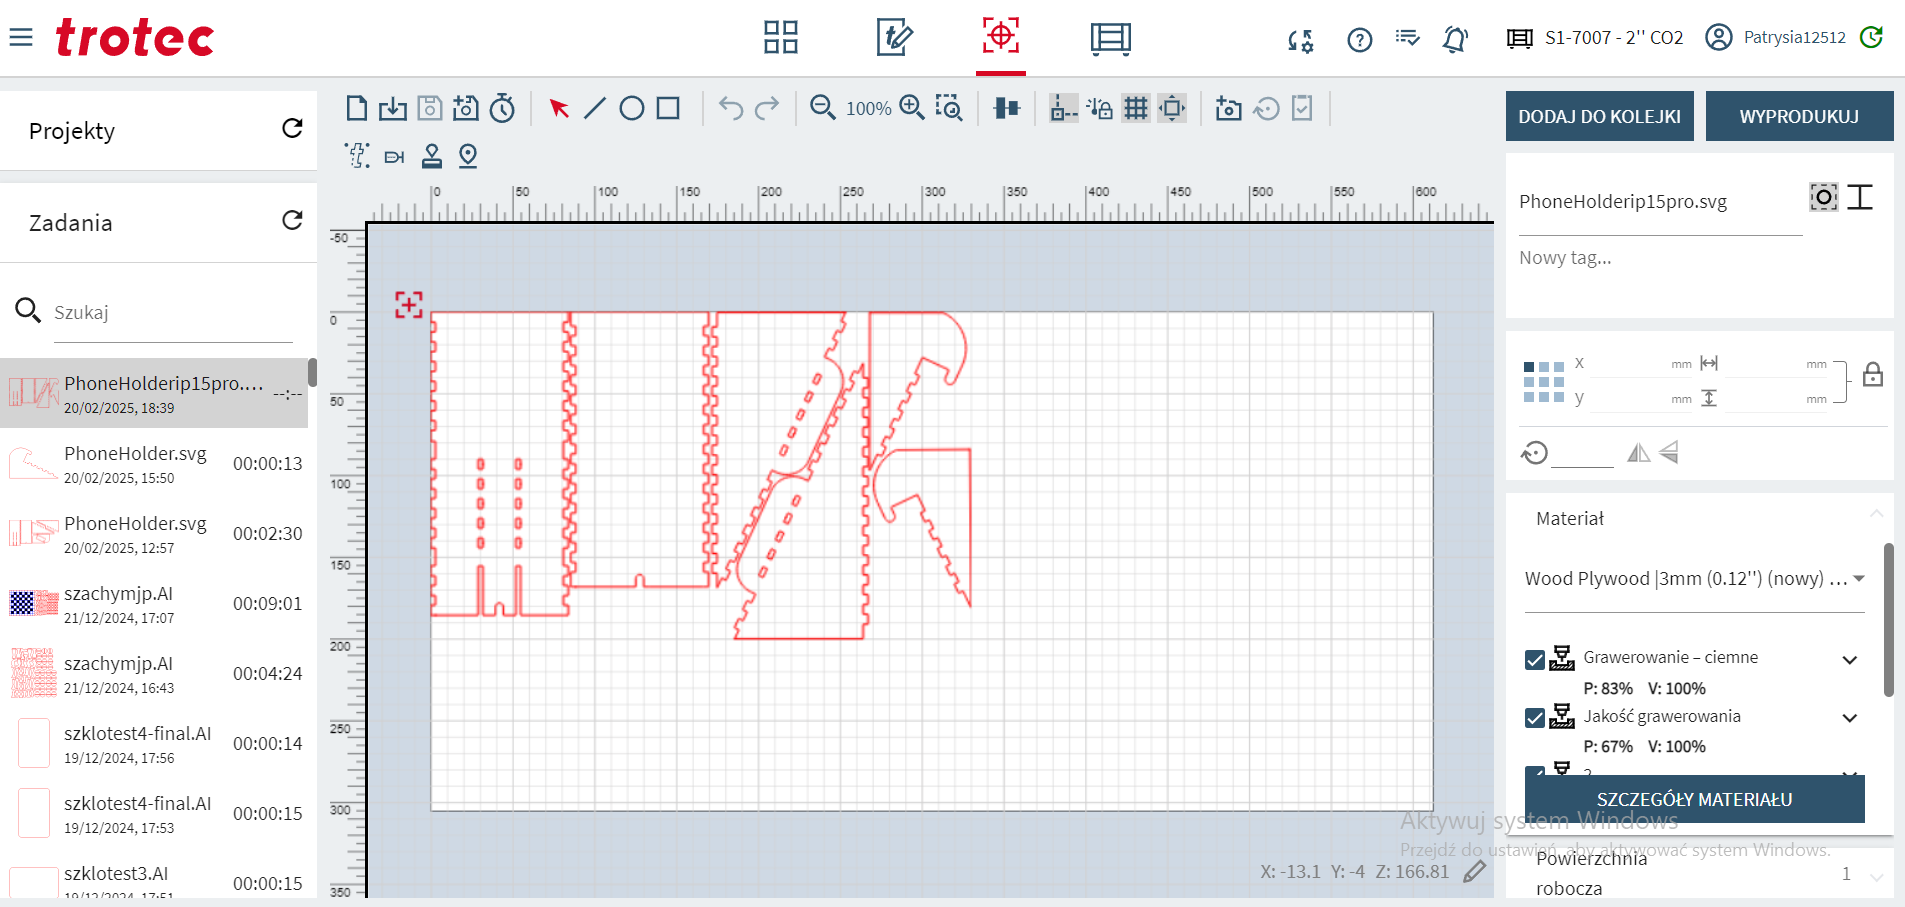Click the DODAJ DO KOLEJKI button
The image size is (1905, 907).
coord(1599,116)
